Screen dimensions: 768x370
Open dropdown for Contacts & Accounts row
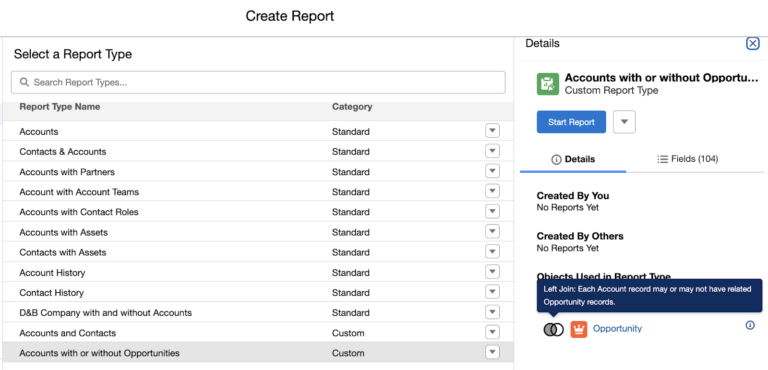tap(492, 151)
